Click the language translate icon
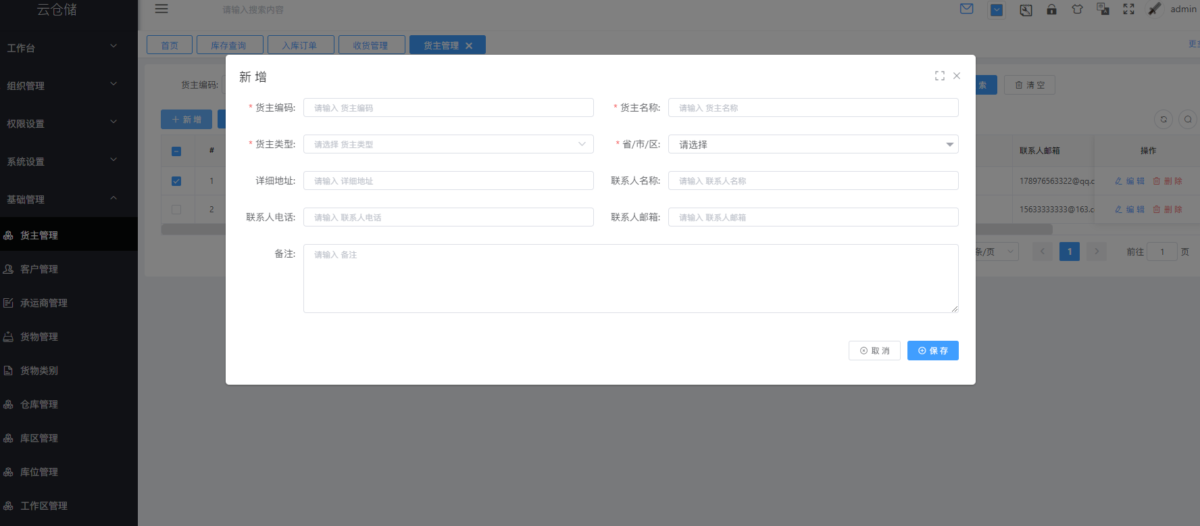1200x526 pixels. tap(1103, 9)
